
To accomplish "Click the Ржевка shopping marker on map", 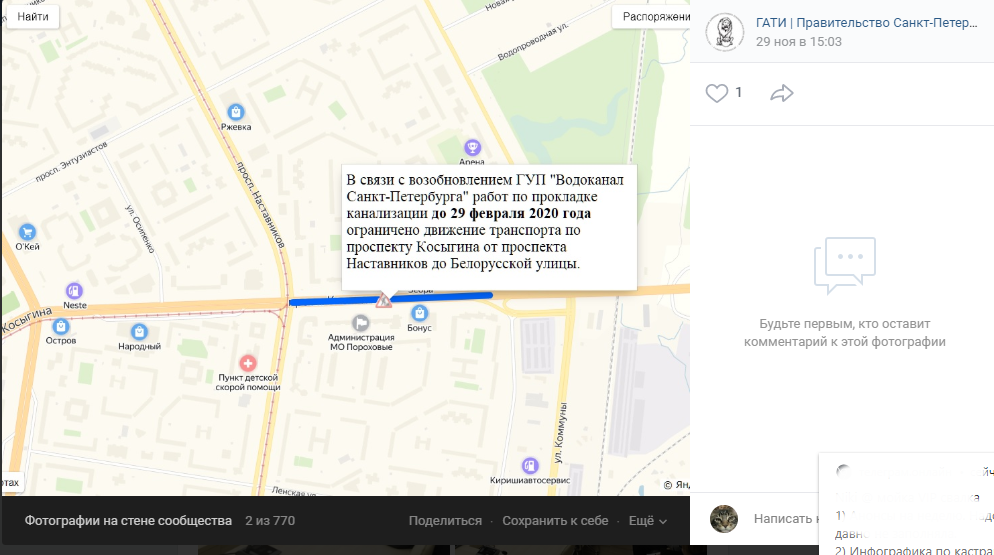I will point(236,112).
